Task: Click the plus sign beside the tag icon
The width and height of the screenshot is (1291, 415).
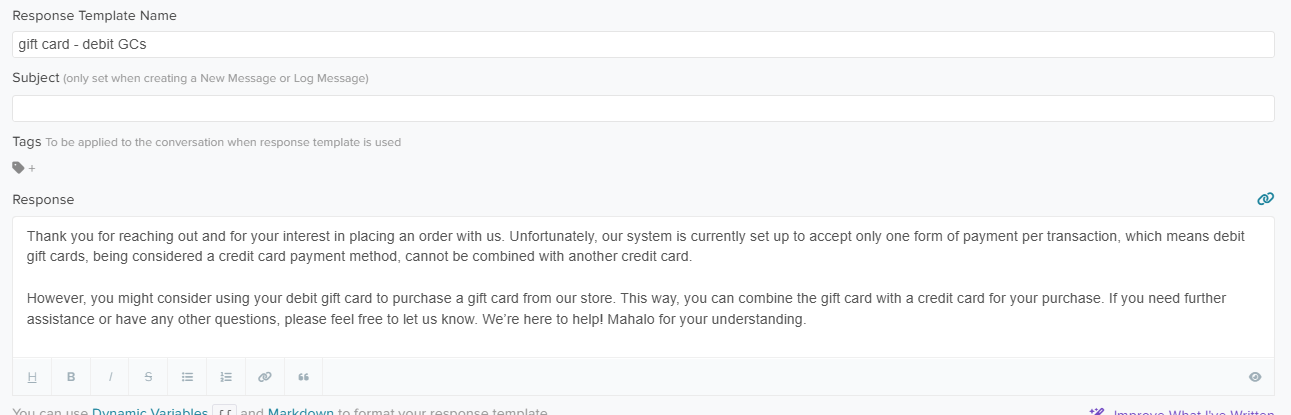Action: point(32,168)
